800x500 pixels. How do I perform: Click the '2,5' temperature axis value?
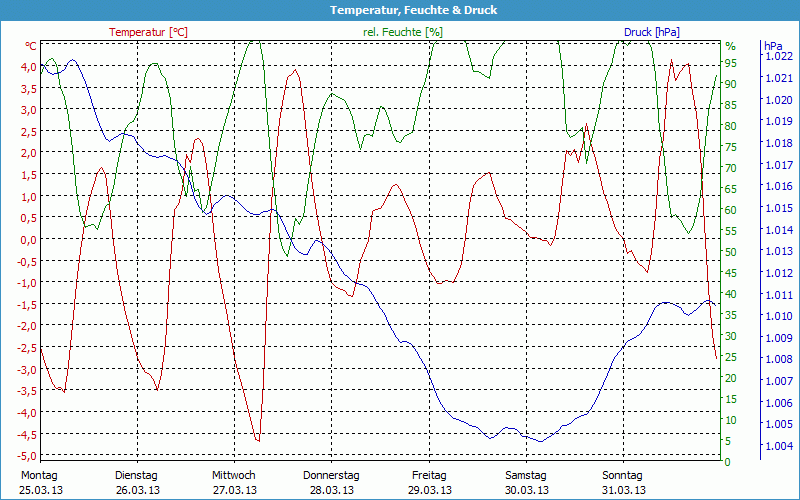[28, 132]
